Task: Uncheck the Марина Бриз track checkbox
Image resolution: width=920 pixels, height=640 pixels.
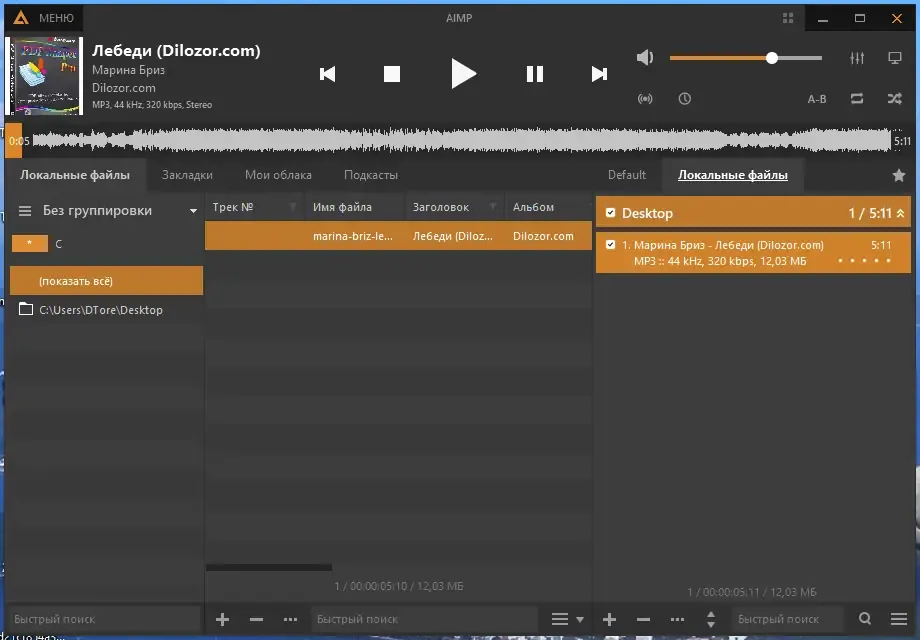Action: click(x=610, y=245)
